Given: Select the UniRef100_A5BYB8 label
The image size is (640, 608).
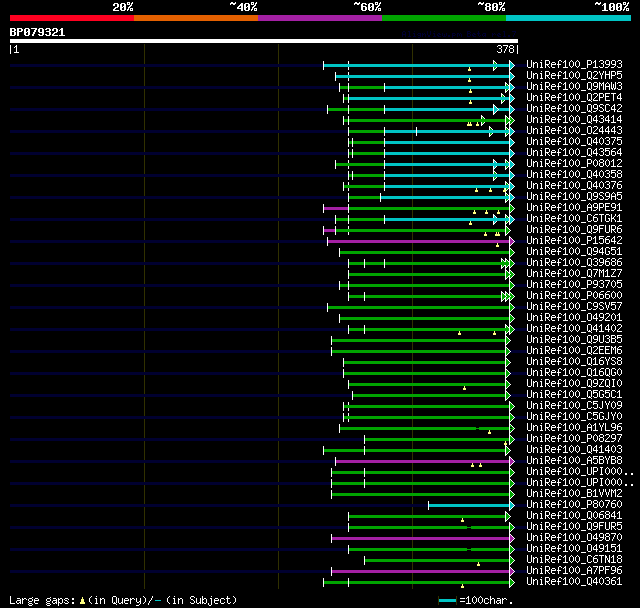Looking at the screenshot, I should coord(574,461).
